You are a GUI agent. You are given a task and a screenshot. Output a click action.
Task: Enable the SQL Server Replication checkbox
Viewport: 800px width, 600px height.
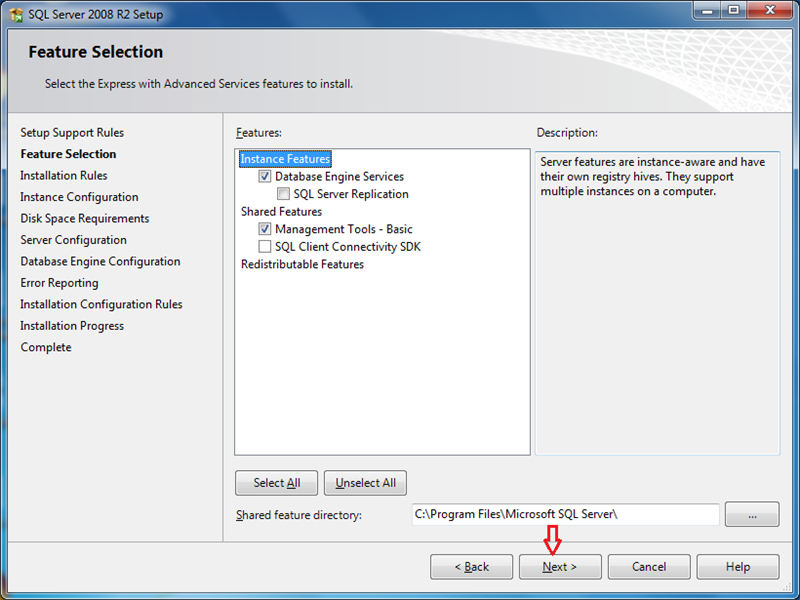point(283,194)
